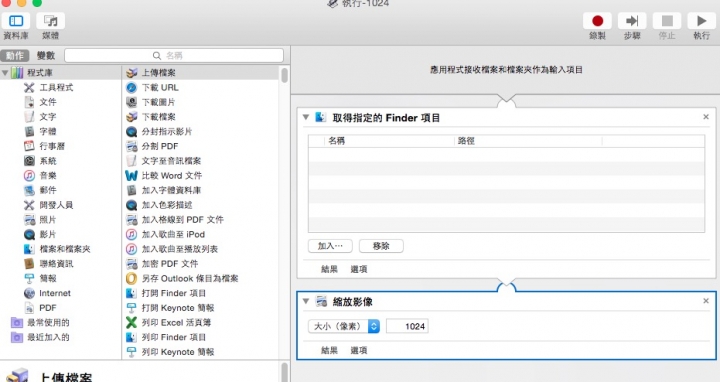Select the 郵件 mail category

tap(48, 190)
